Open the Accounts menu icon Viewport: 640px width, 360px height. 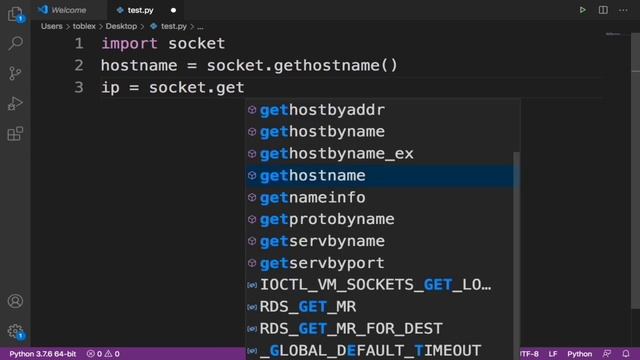pos(15,301)
